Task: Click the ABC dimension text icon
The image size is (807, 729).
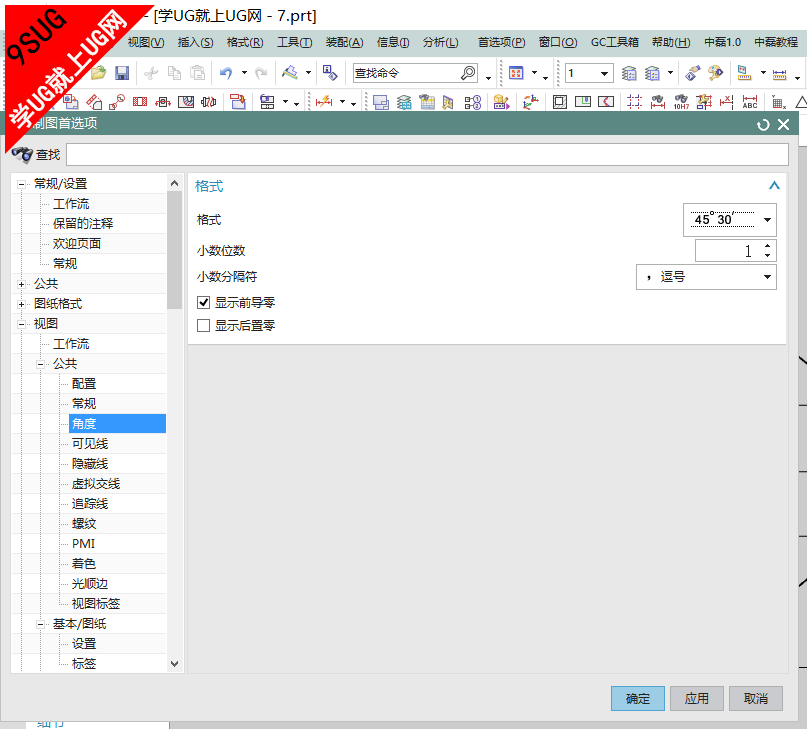Action: 750,101
